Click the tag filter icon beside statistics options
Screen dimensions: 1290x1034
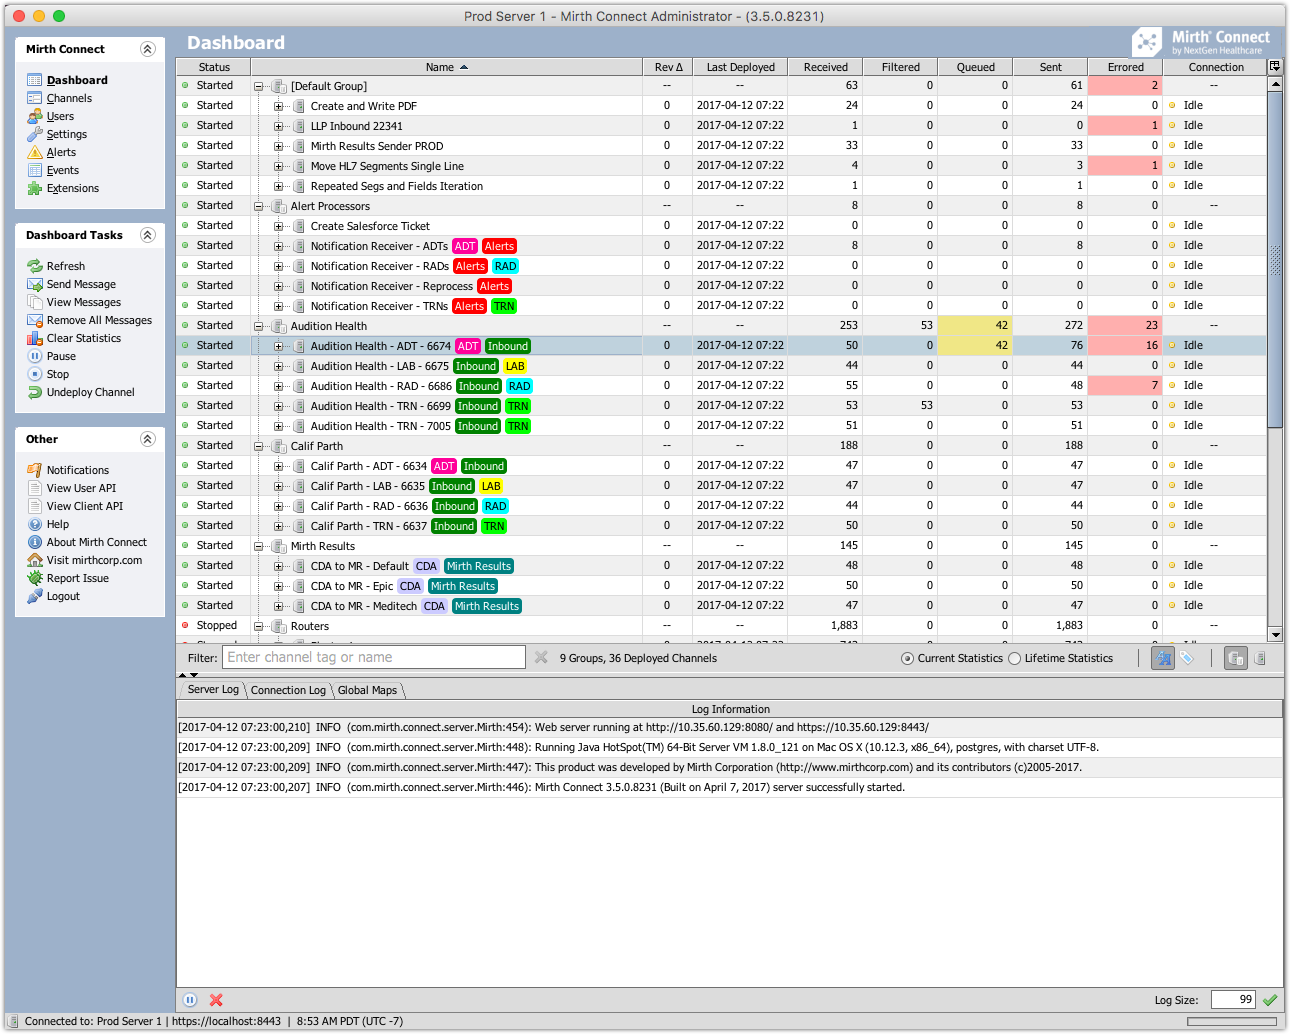pyautogui.click(x=1187, y=658)
